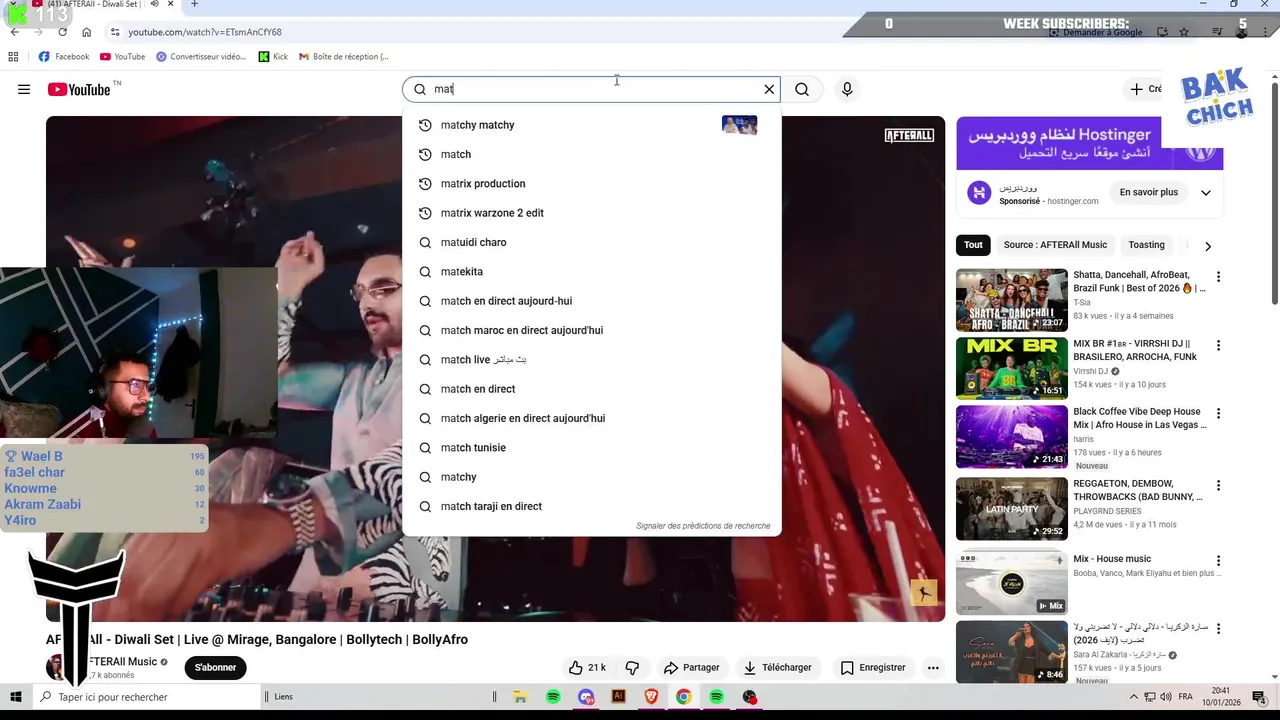Open menu for Shatta, Dancehall video
Screen dimensions: 1280x720
(1218, 277)
